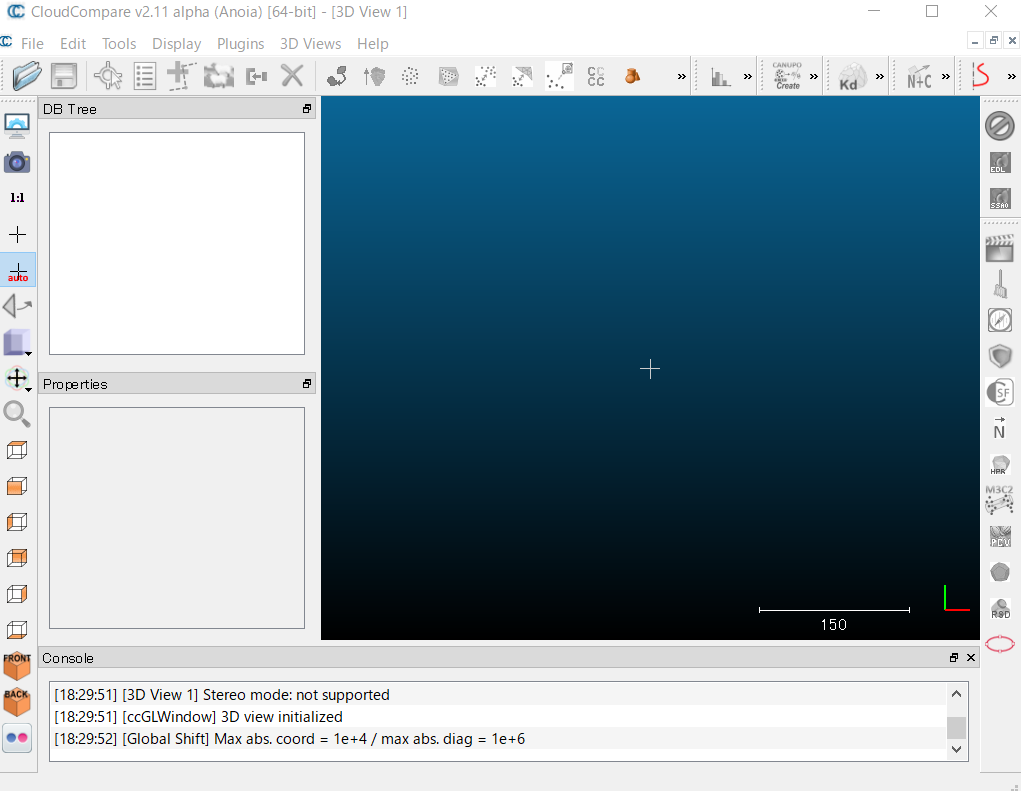Click the disable shader circle-slash icon
Viewport: 1021px width, 791px height.
coord(1000,126)
